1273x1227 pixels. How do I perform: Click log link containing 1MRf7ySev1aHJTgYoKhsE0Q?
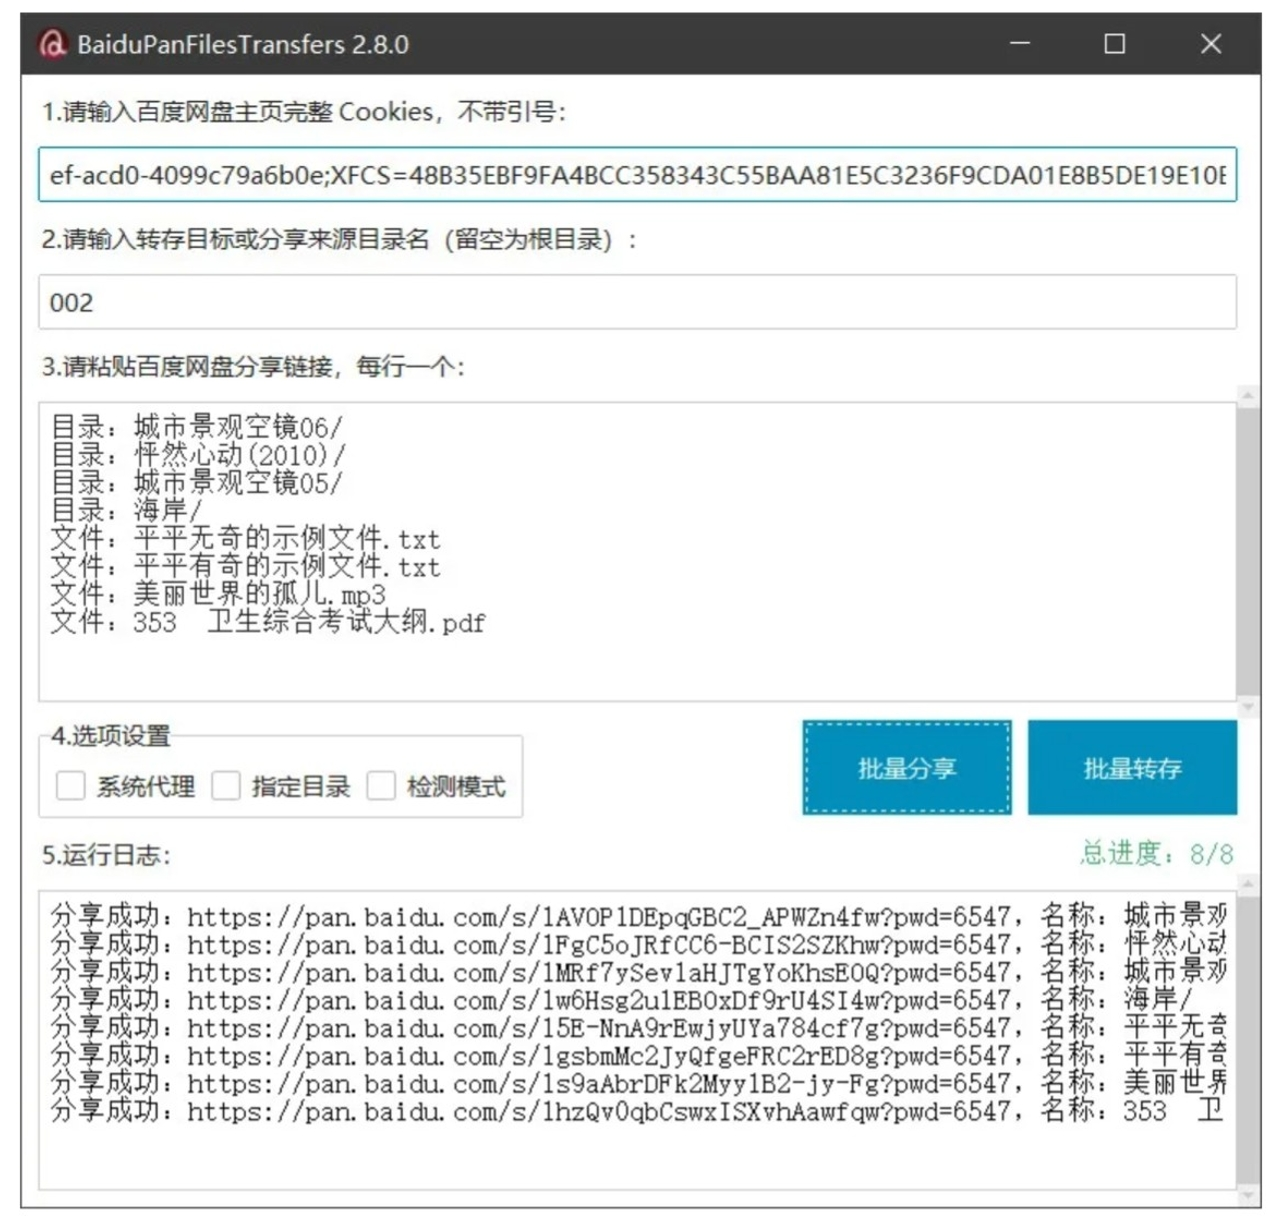[x=599, y=972]
